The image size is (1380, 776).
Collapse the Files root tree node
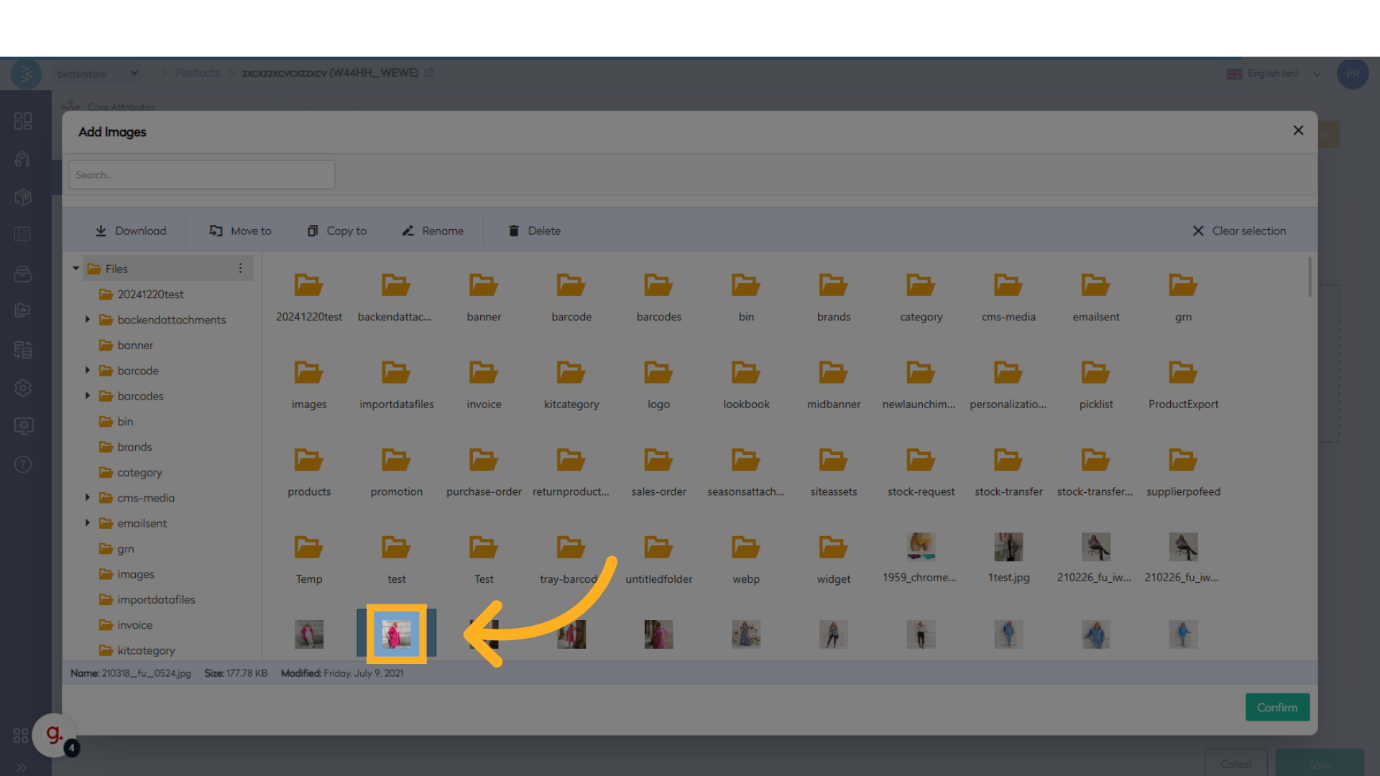pyautogui.click(x=76, y=268)
